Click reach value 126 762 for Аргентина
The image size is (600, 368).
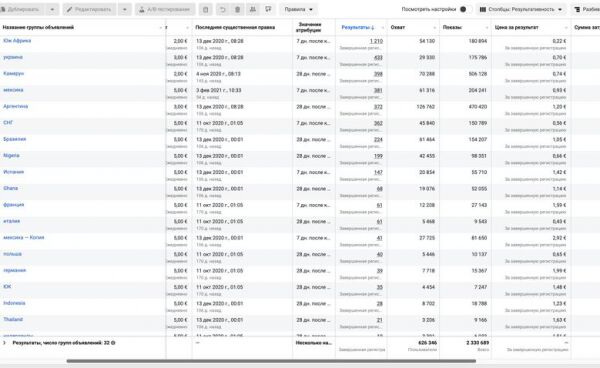pyautogui.click(x=426, y=107)
